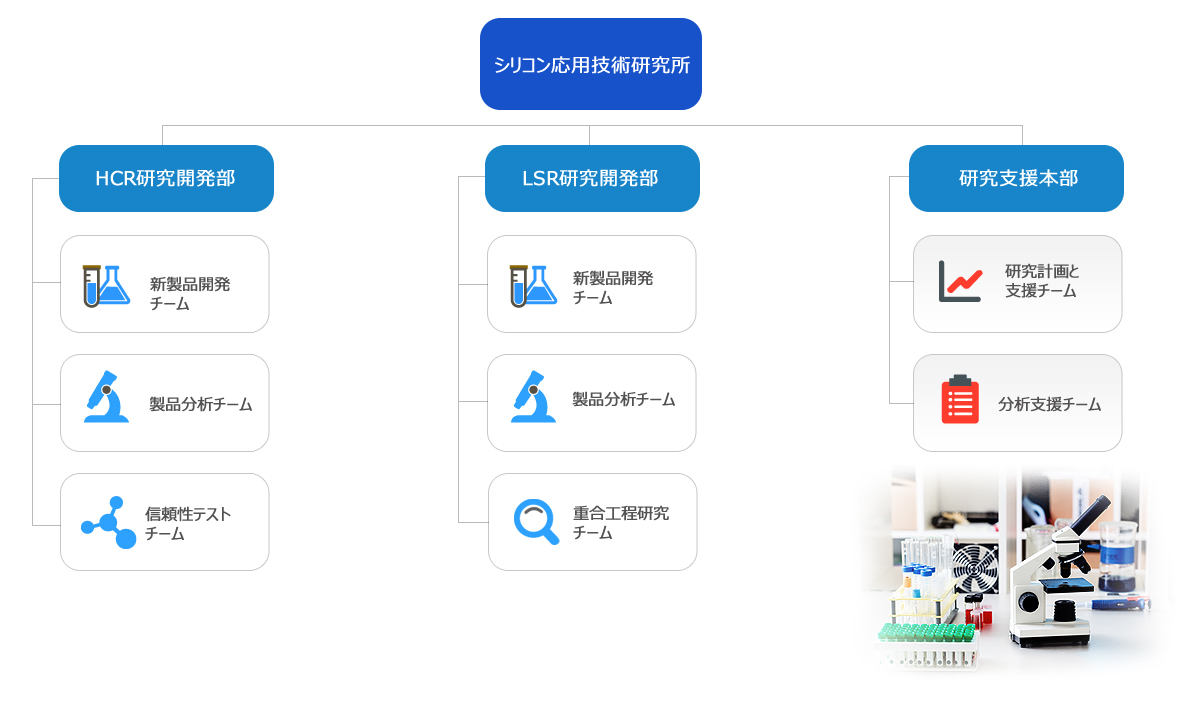Click the flask icon under HCR研究開発部
1201x712 pixels.
[106, 285]
